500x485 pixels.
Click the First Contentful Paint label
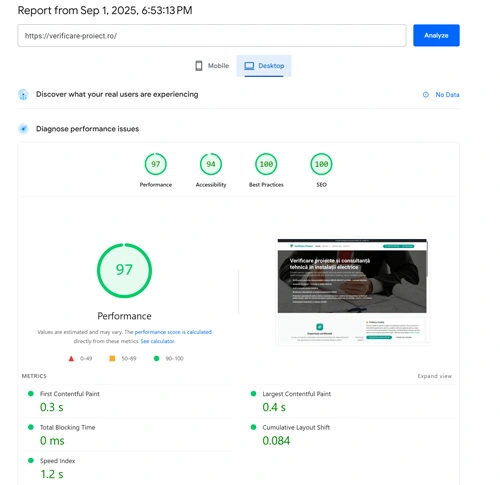click(x=70, y=394)
